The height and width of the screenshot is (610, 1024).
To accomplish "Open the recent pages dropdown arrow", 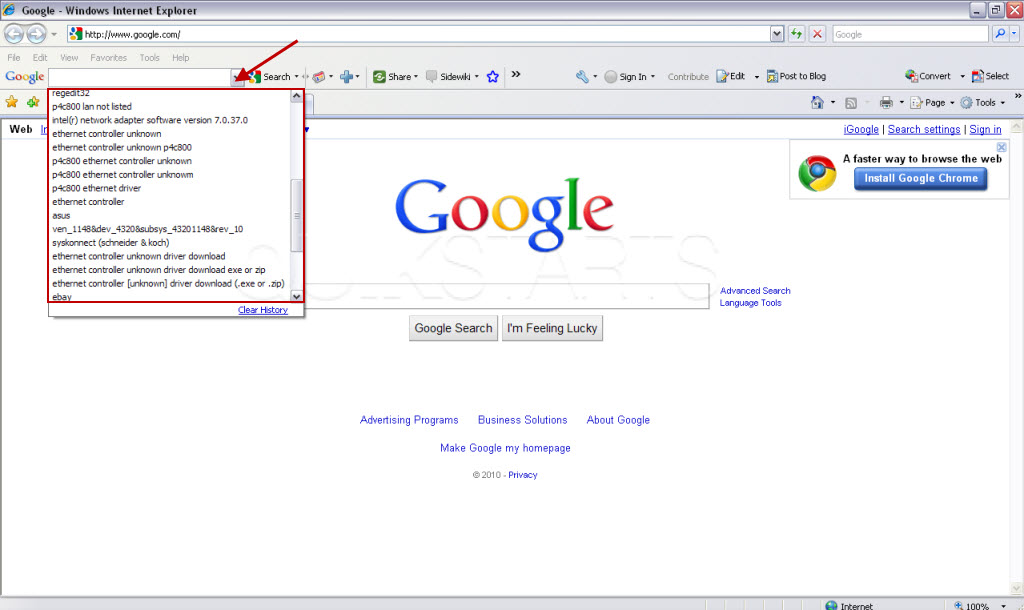I will [54, 34].
